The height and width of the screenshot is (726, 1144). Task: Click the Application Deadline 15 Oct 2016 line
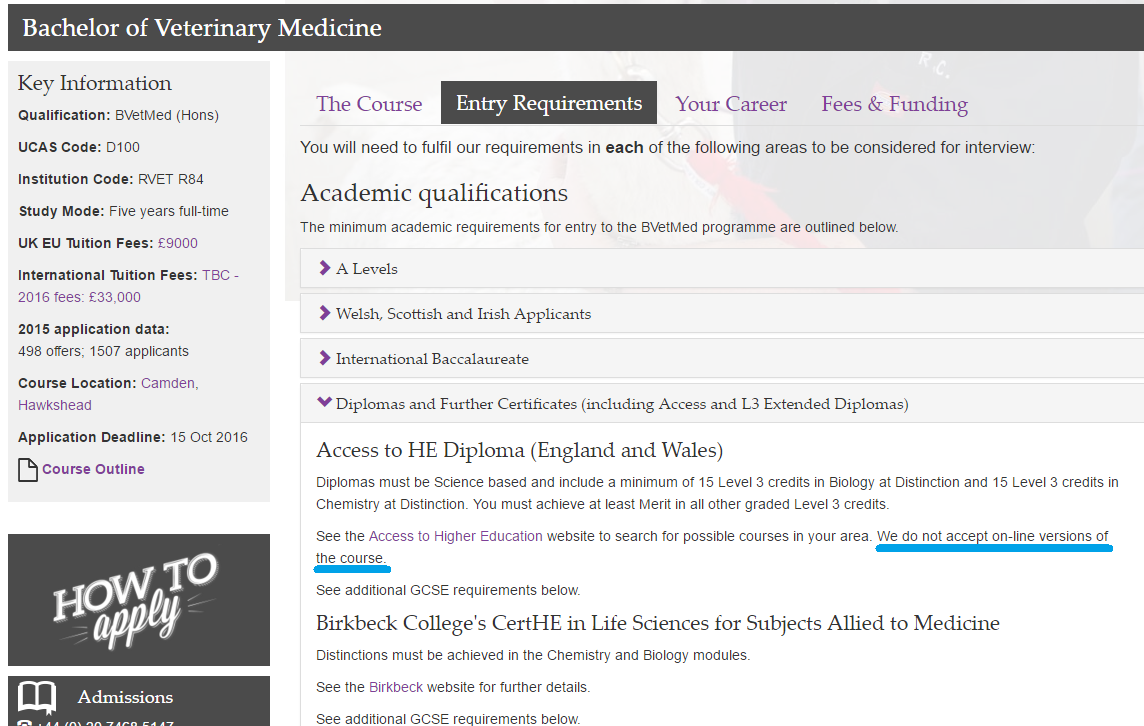tap(133, 437)
